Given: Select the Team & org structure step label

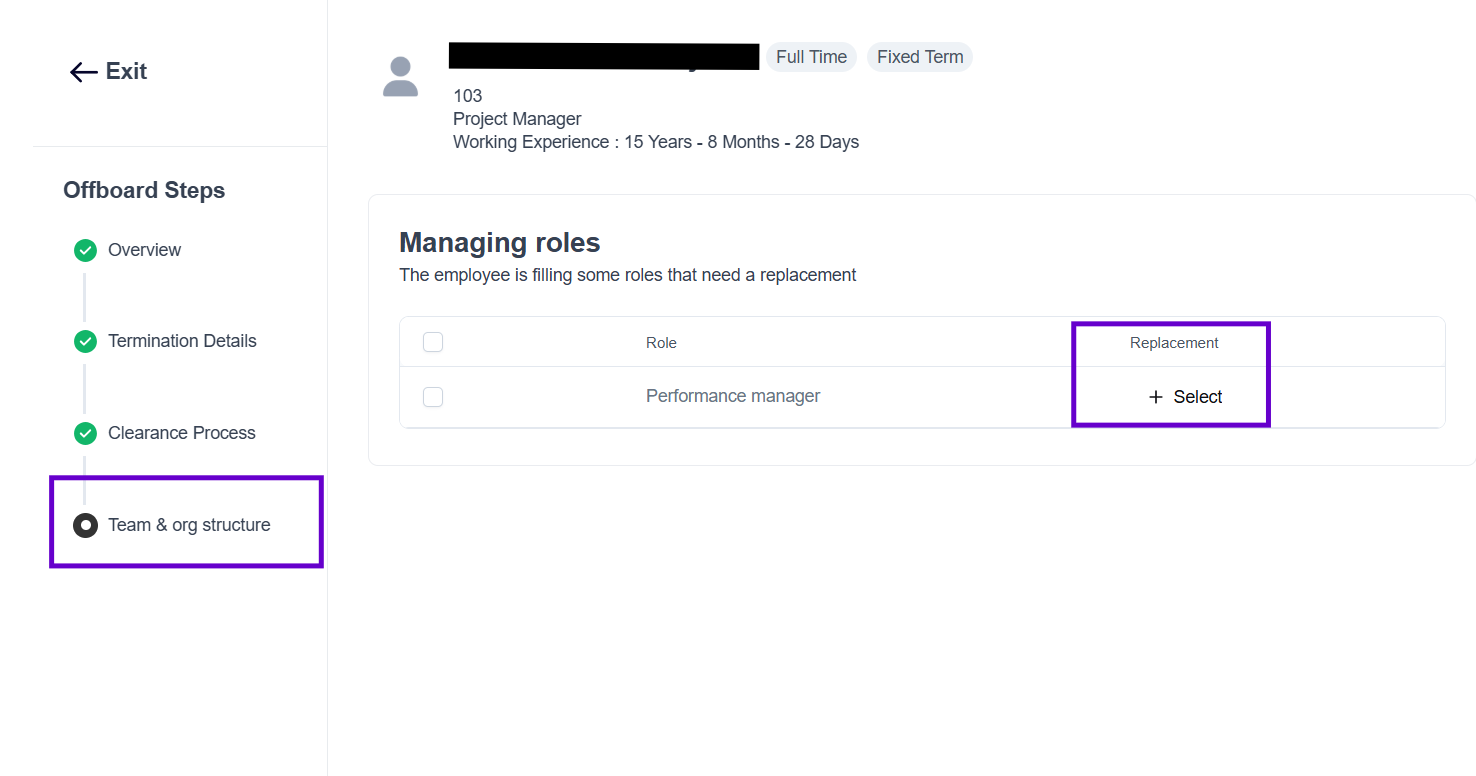Looking at the screenshot, I should (x=189, y=525).
